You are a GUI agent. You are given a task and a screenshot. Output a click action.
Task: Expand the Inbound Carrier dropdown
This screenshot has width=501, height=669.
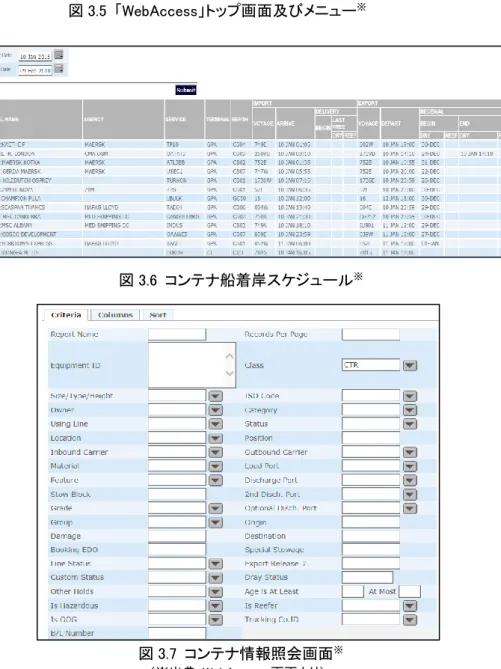point(216,452)
